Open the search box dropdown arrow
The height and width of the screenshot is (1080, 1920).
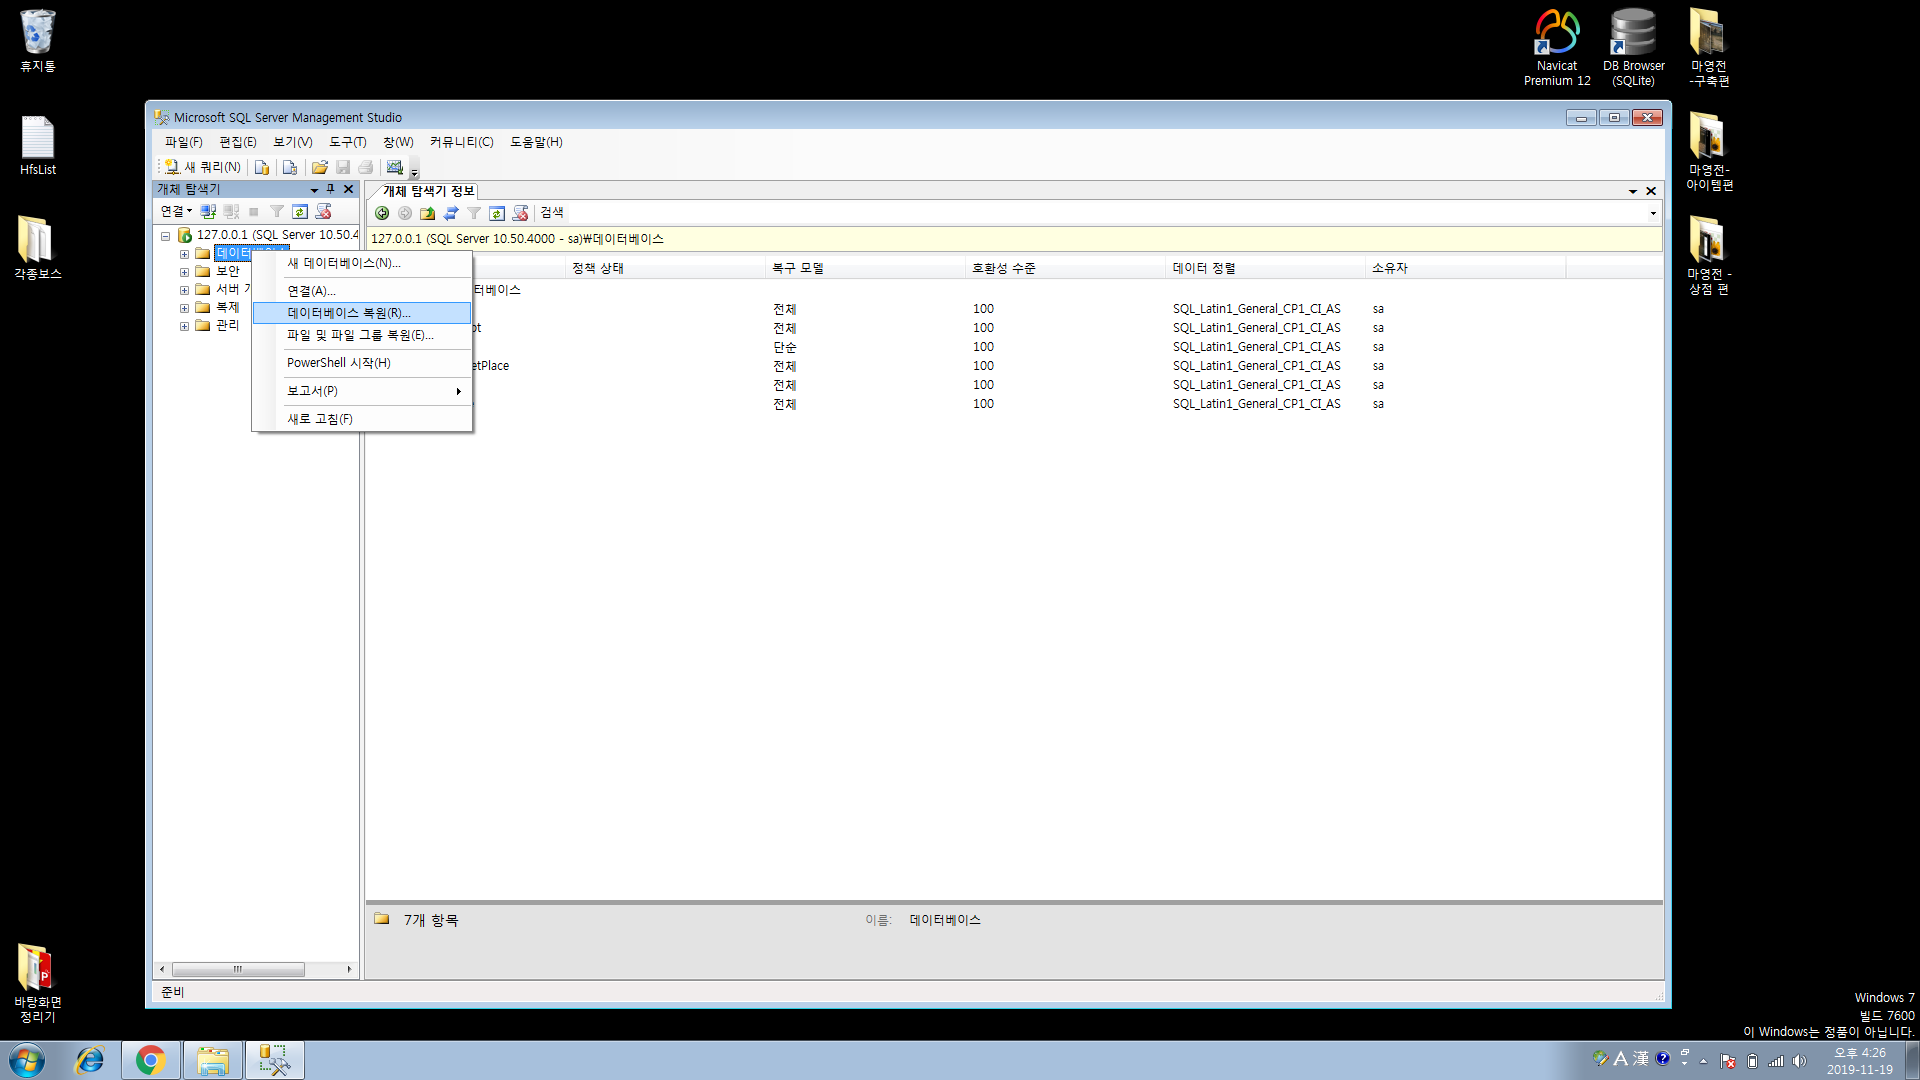1653,213
